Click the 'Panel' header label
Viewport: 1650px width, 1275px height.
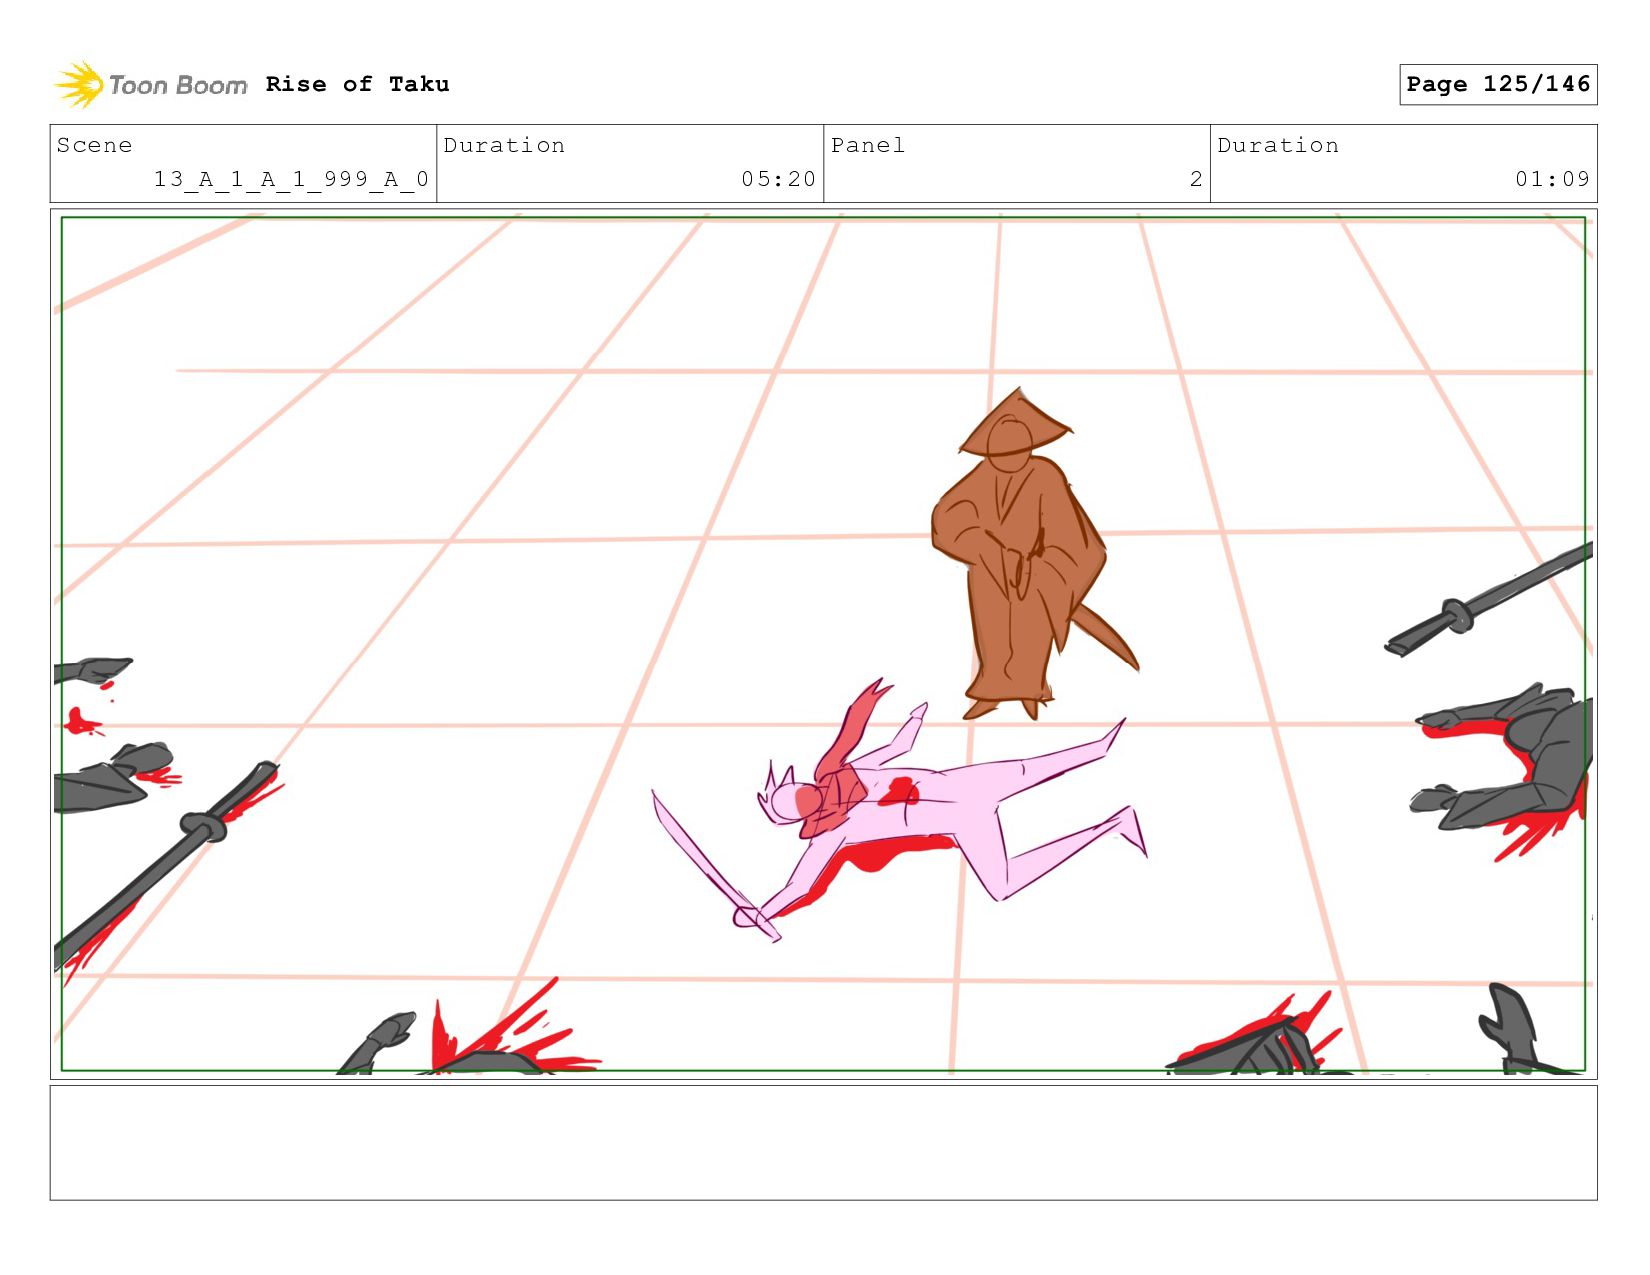click(x=867, y=145)
